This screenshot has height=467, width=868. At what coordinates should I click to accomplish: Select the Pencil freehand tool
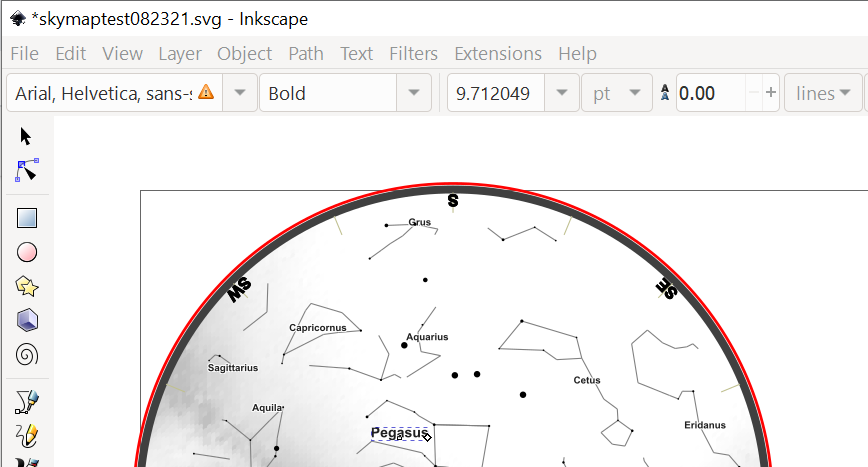(x=27, y=435)
